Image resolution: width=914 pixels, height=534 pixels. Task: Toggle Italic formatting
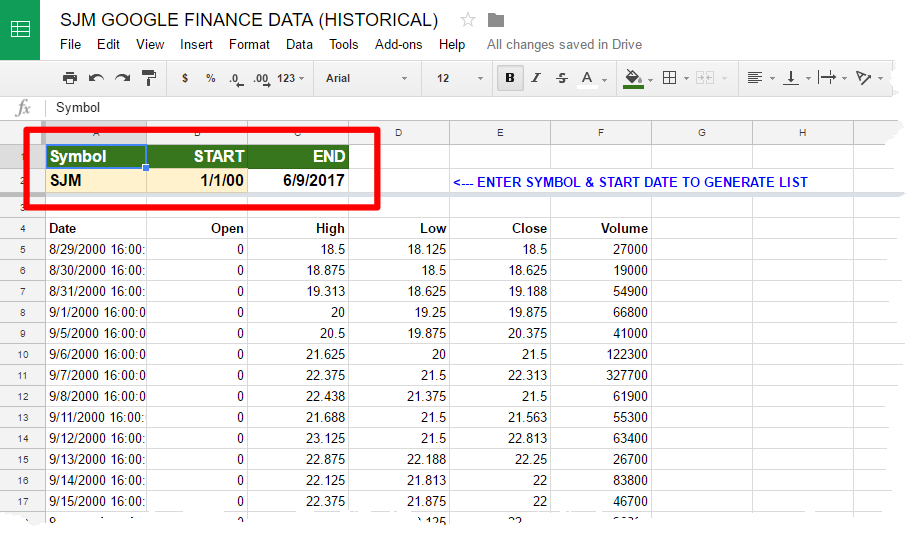point(536,78)
